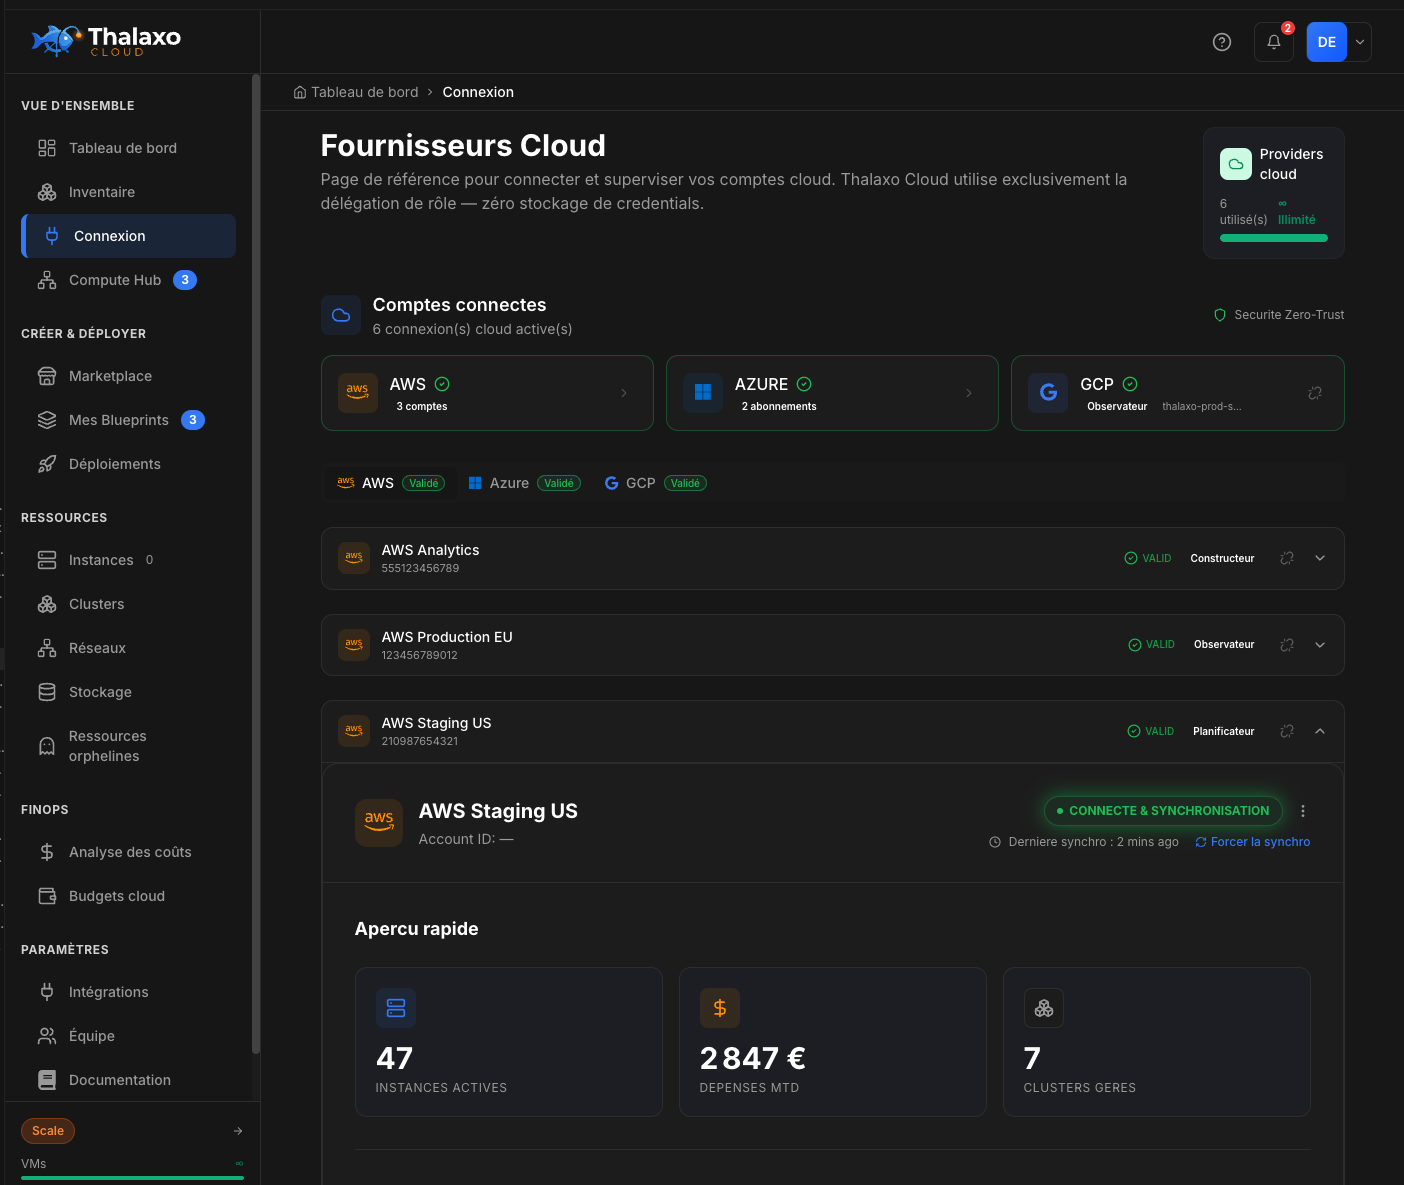The height and width of the screenshot is (1185, 1404).
Task: Click the Intégrations plug icon
Action: point(47,992)
